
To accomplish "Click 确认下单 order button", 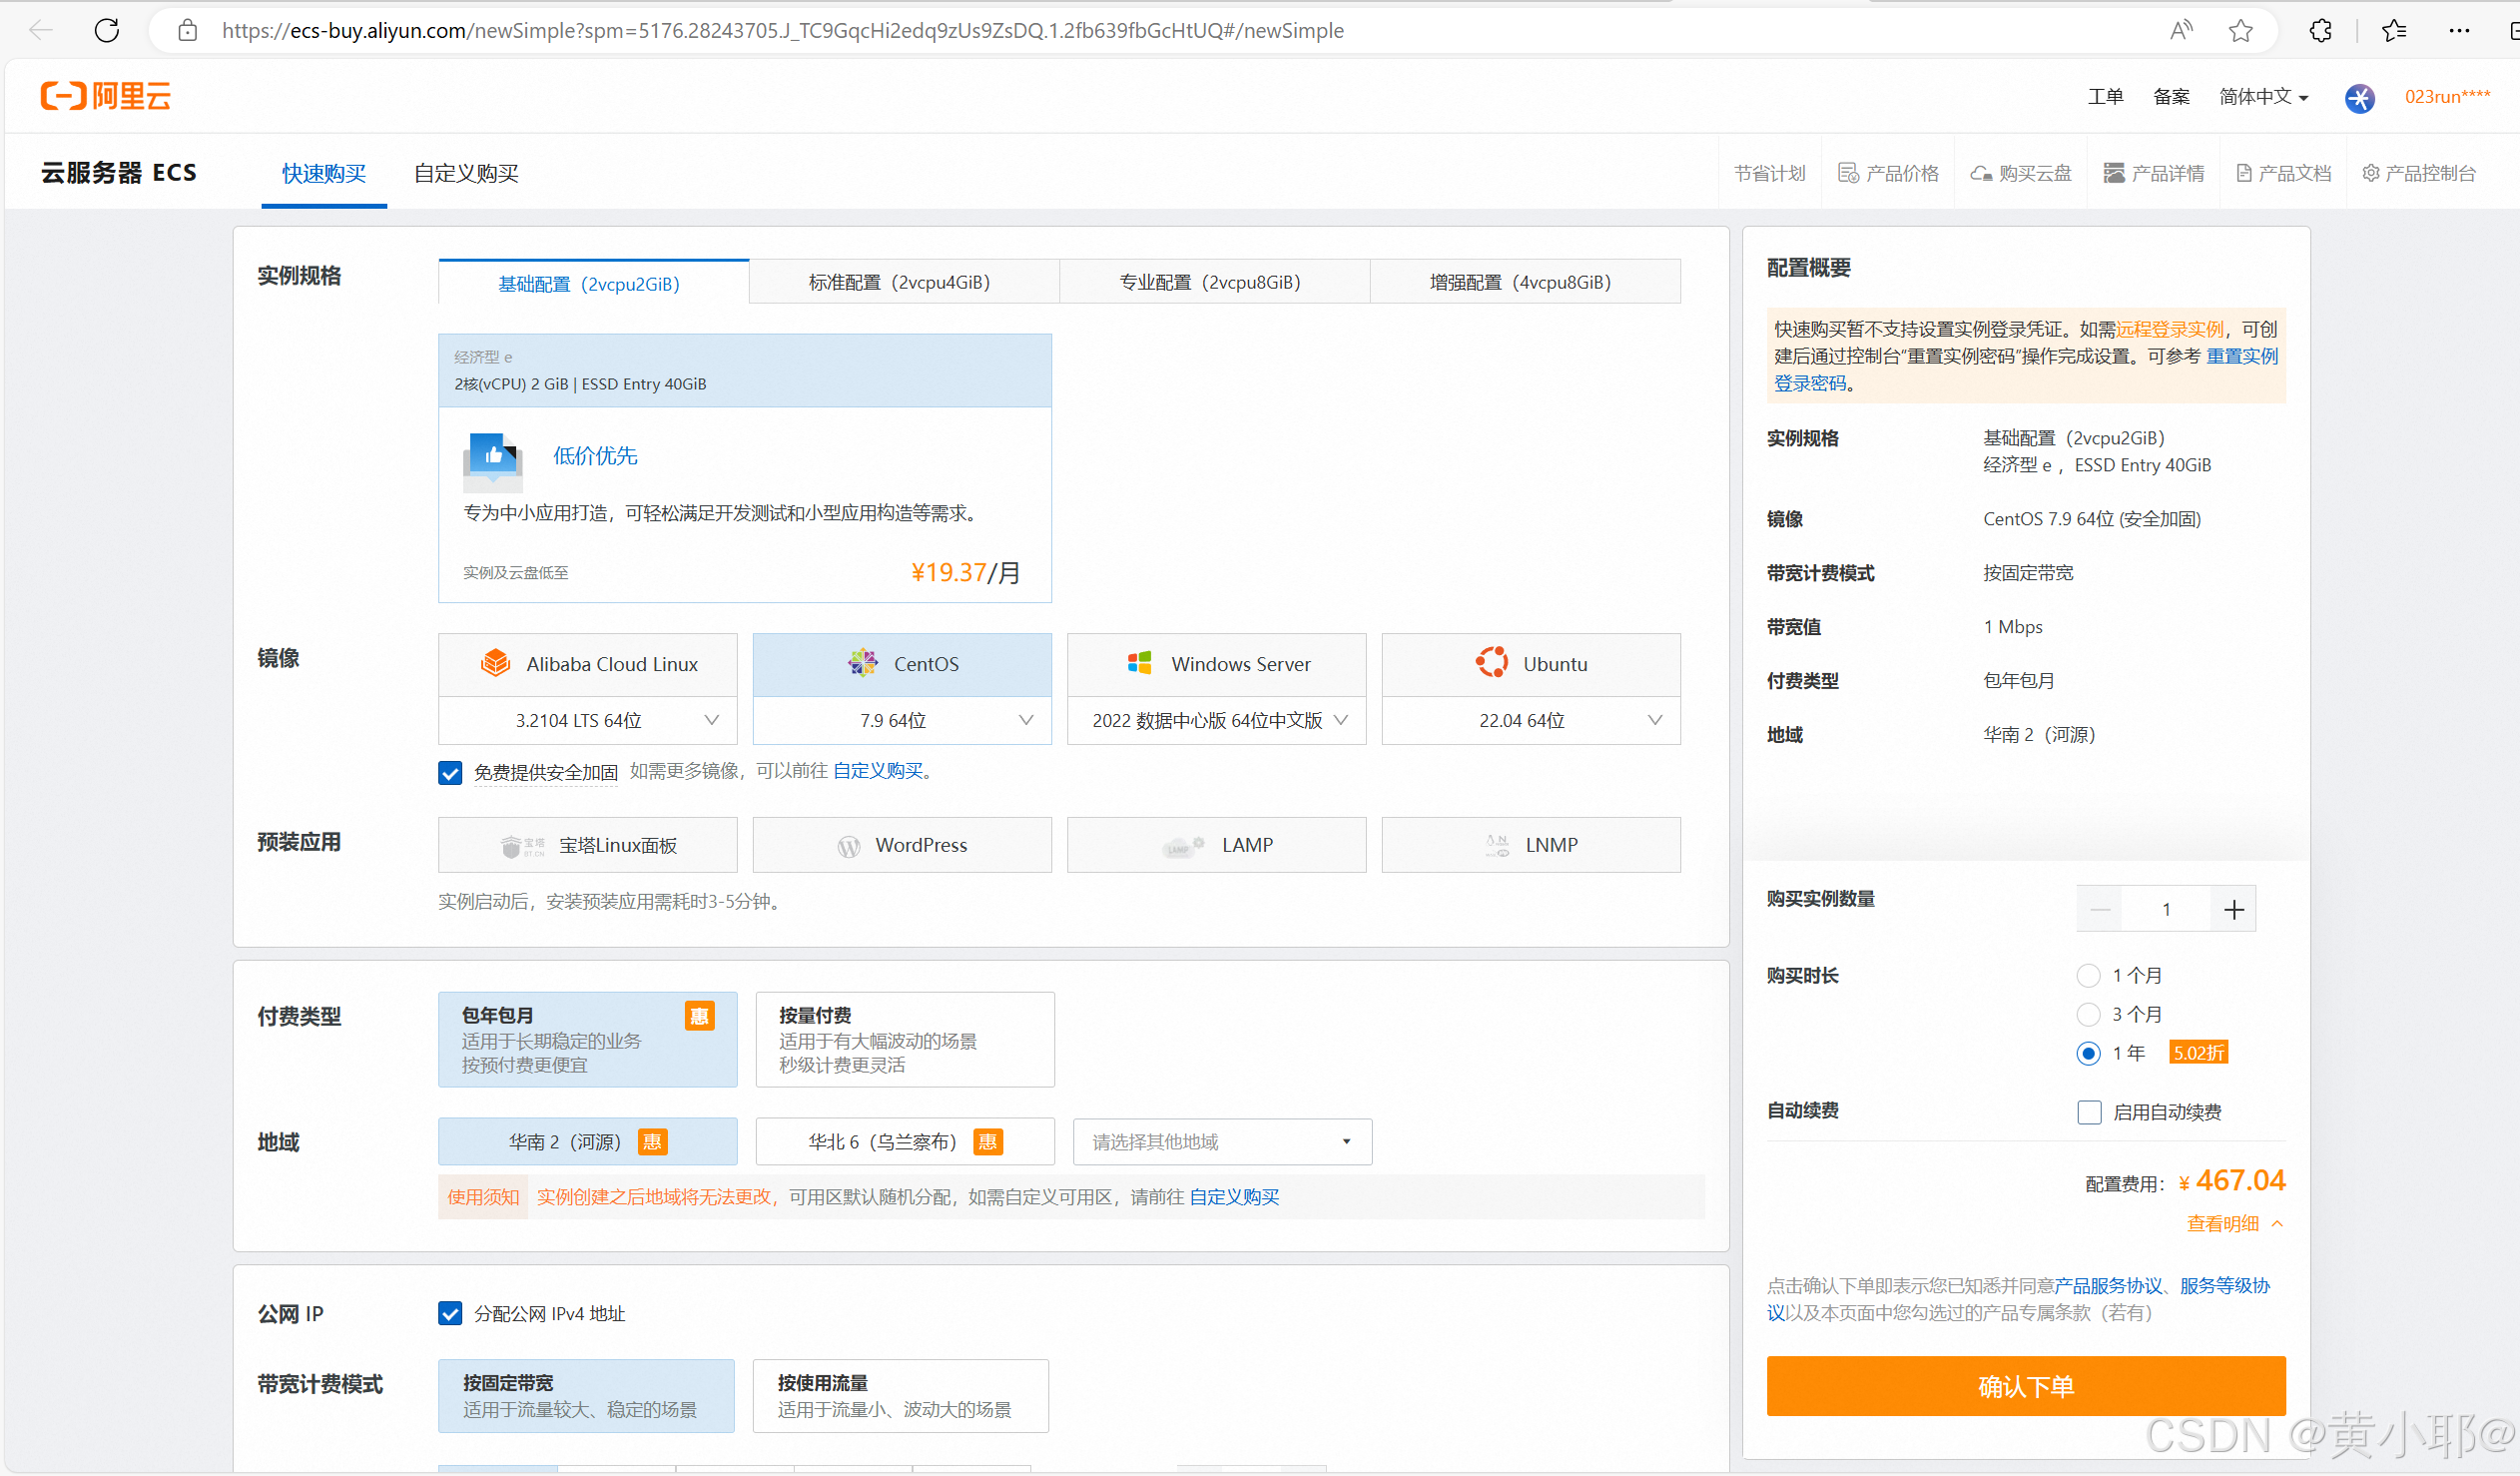I will 2025,1386.
